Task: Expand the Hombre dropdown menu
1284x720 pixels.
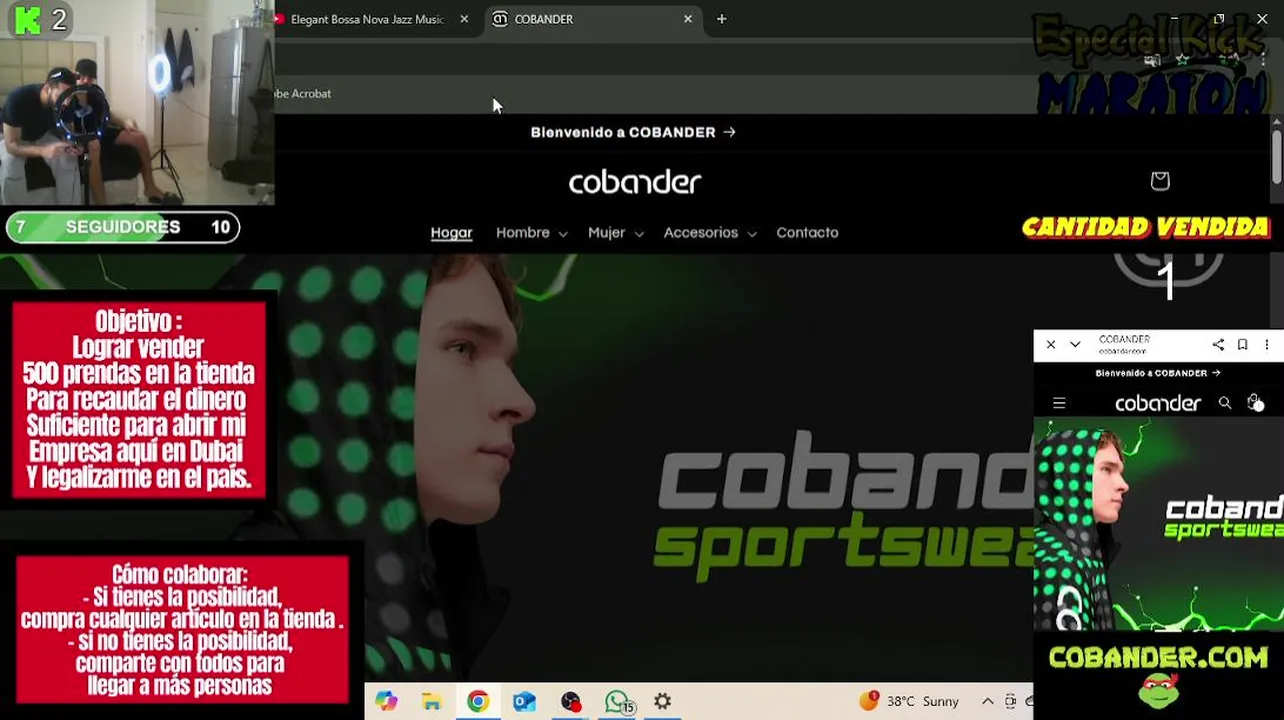Action: click(532, 233)
